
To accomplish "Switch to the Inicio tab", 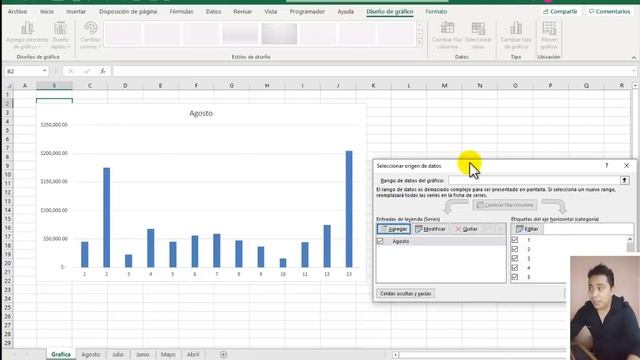I will [x=47, y=11].
